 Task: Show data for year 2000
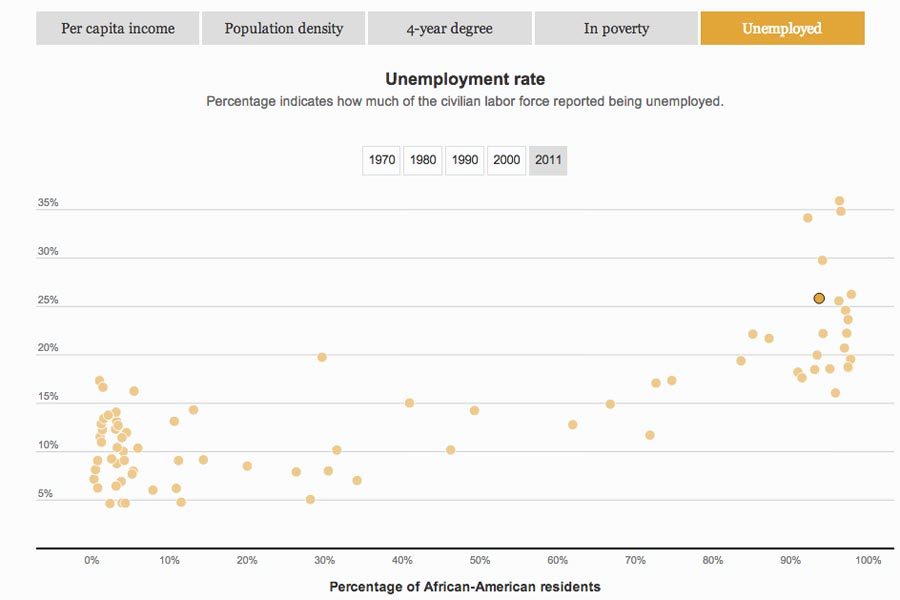[507, 160]
